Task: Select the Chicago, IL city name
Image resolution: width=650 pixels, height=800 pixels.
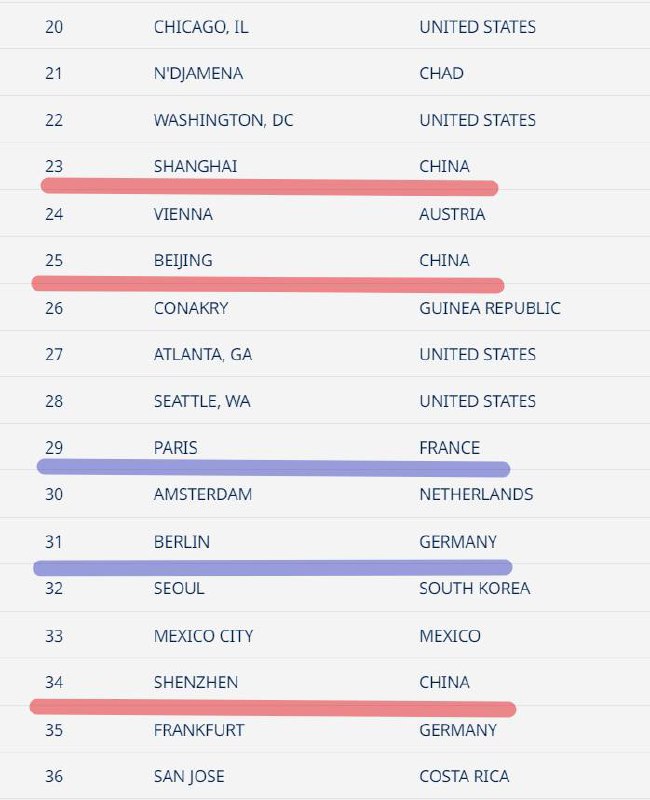Action: [201, 27]
